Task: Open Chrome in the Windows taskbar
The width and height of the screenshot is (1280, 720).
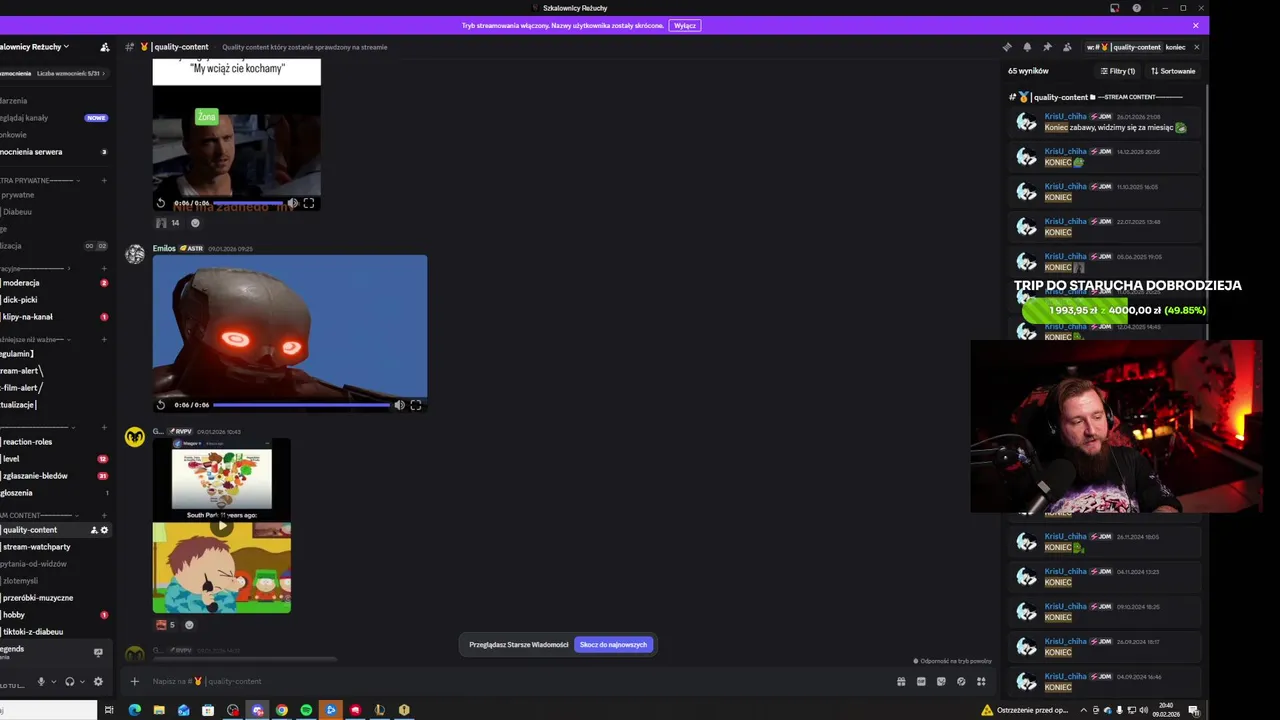Action: click(x=282, y=710)
